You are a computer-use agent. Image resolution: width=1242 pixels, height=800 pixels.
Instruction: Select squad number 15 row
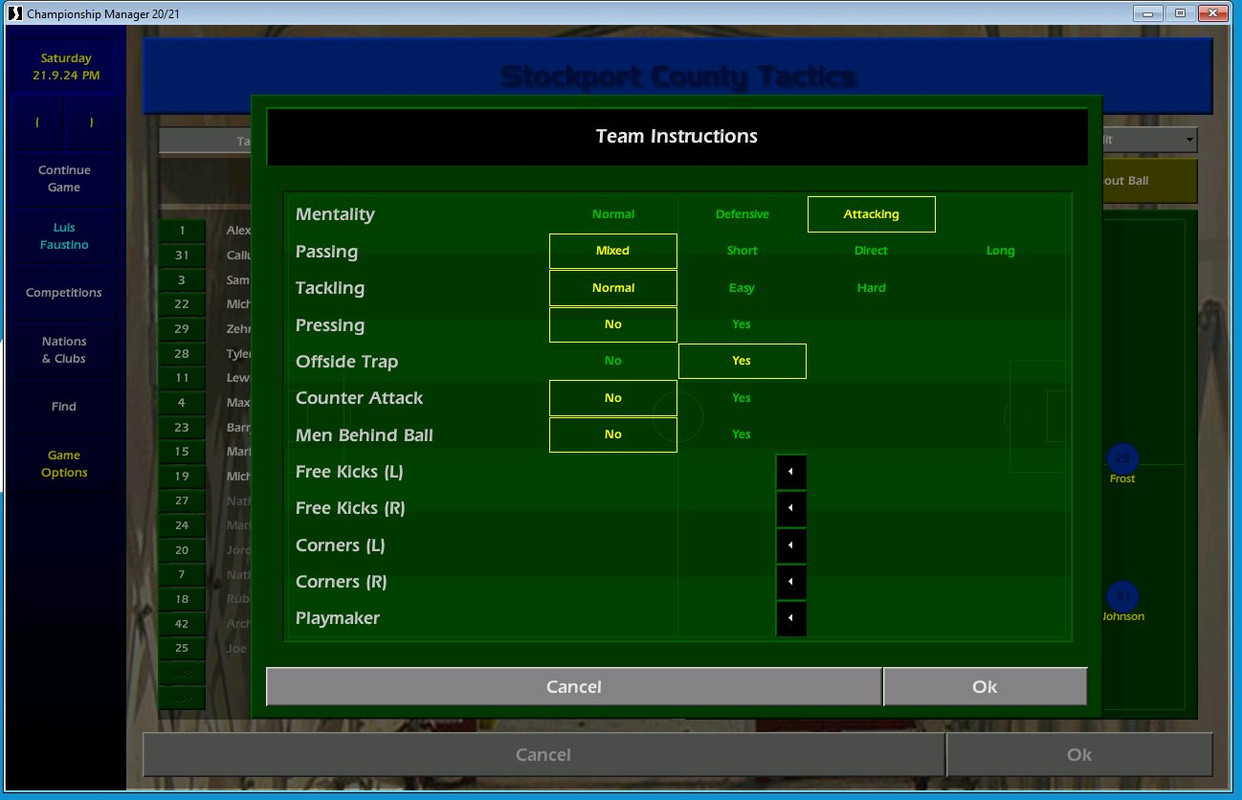click(182, 452)
